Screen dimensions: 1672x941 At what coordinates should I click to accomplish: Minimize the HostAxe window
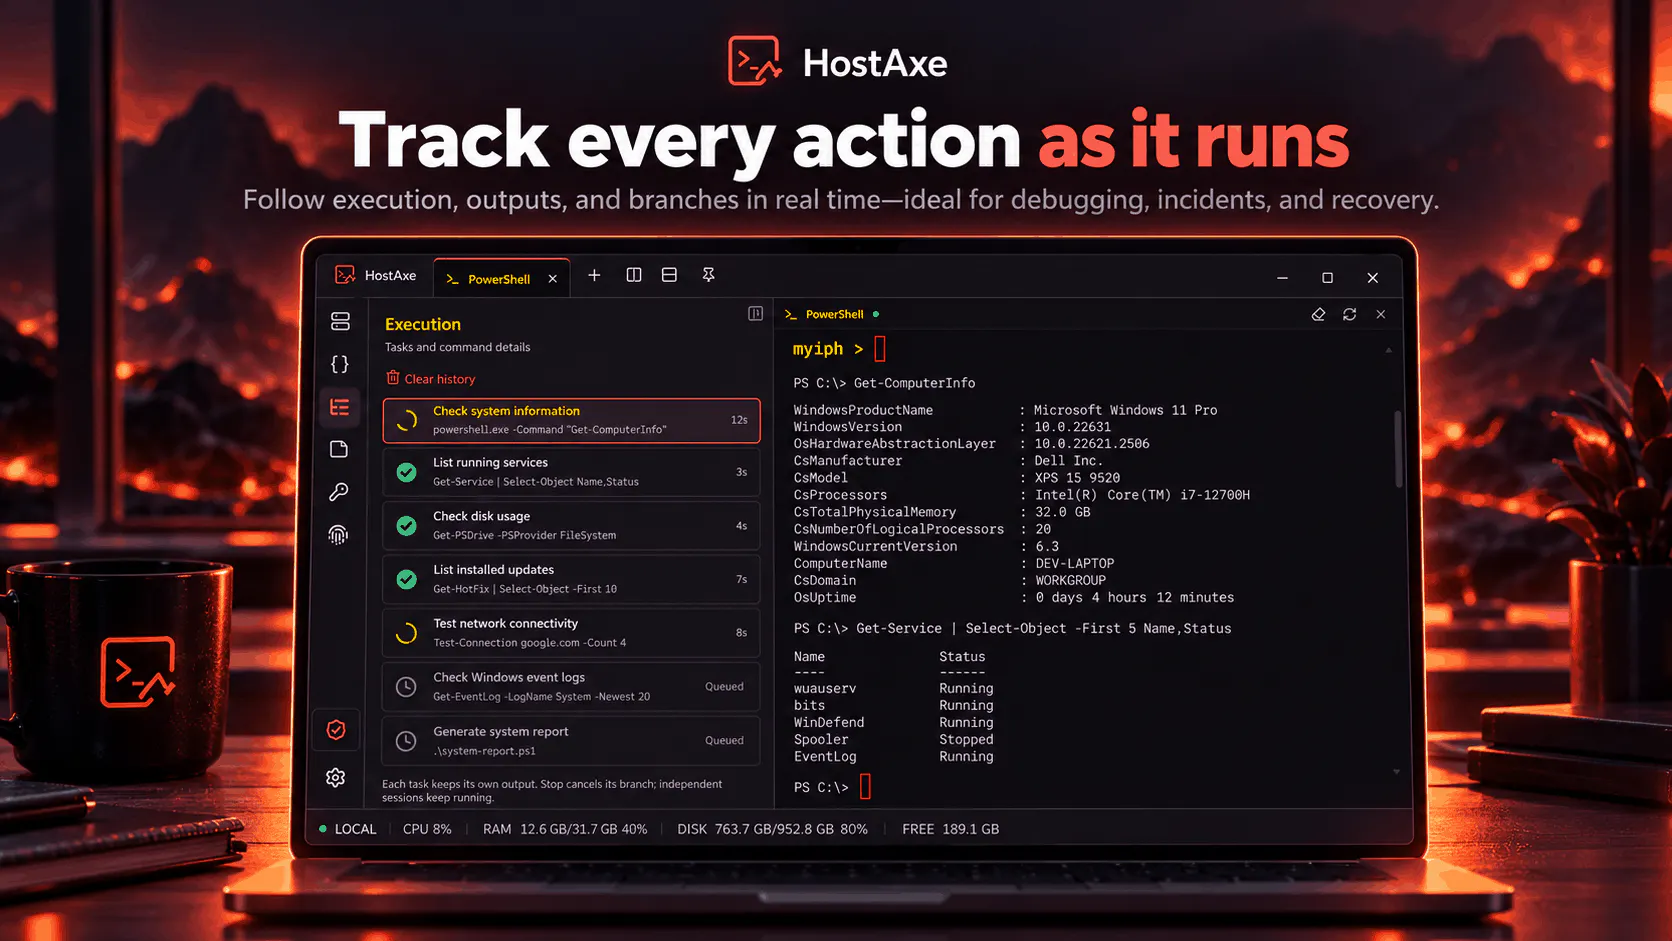coord(1282,278)
